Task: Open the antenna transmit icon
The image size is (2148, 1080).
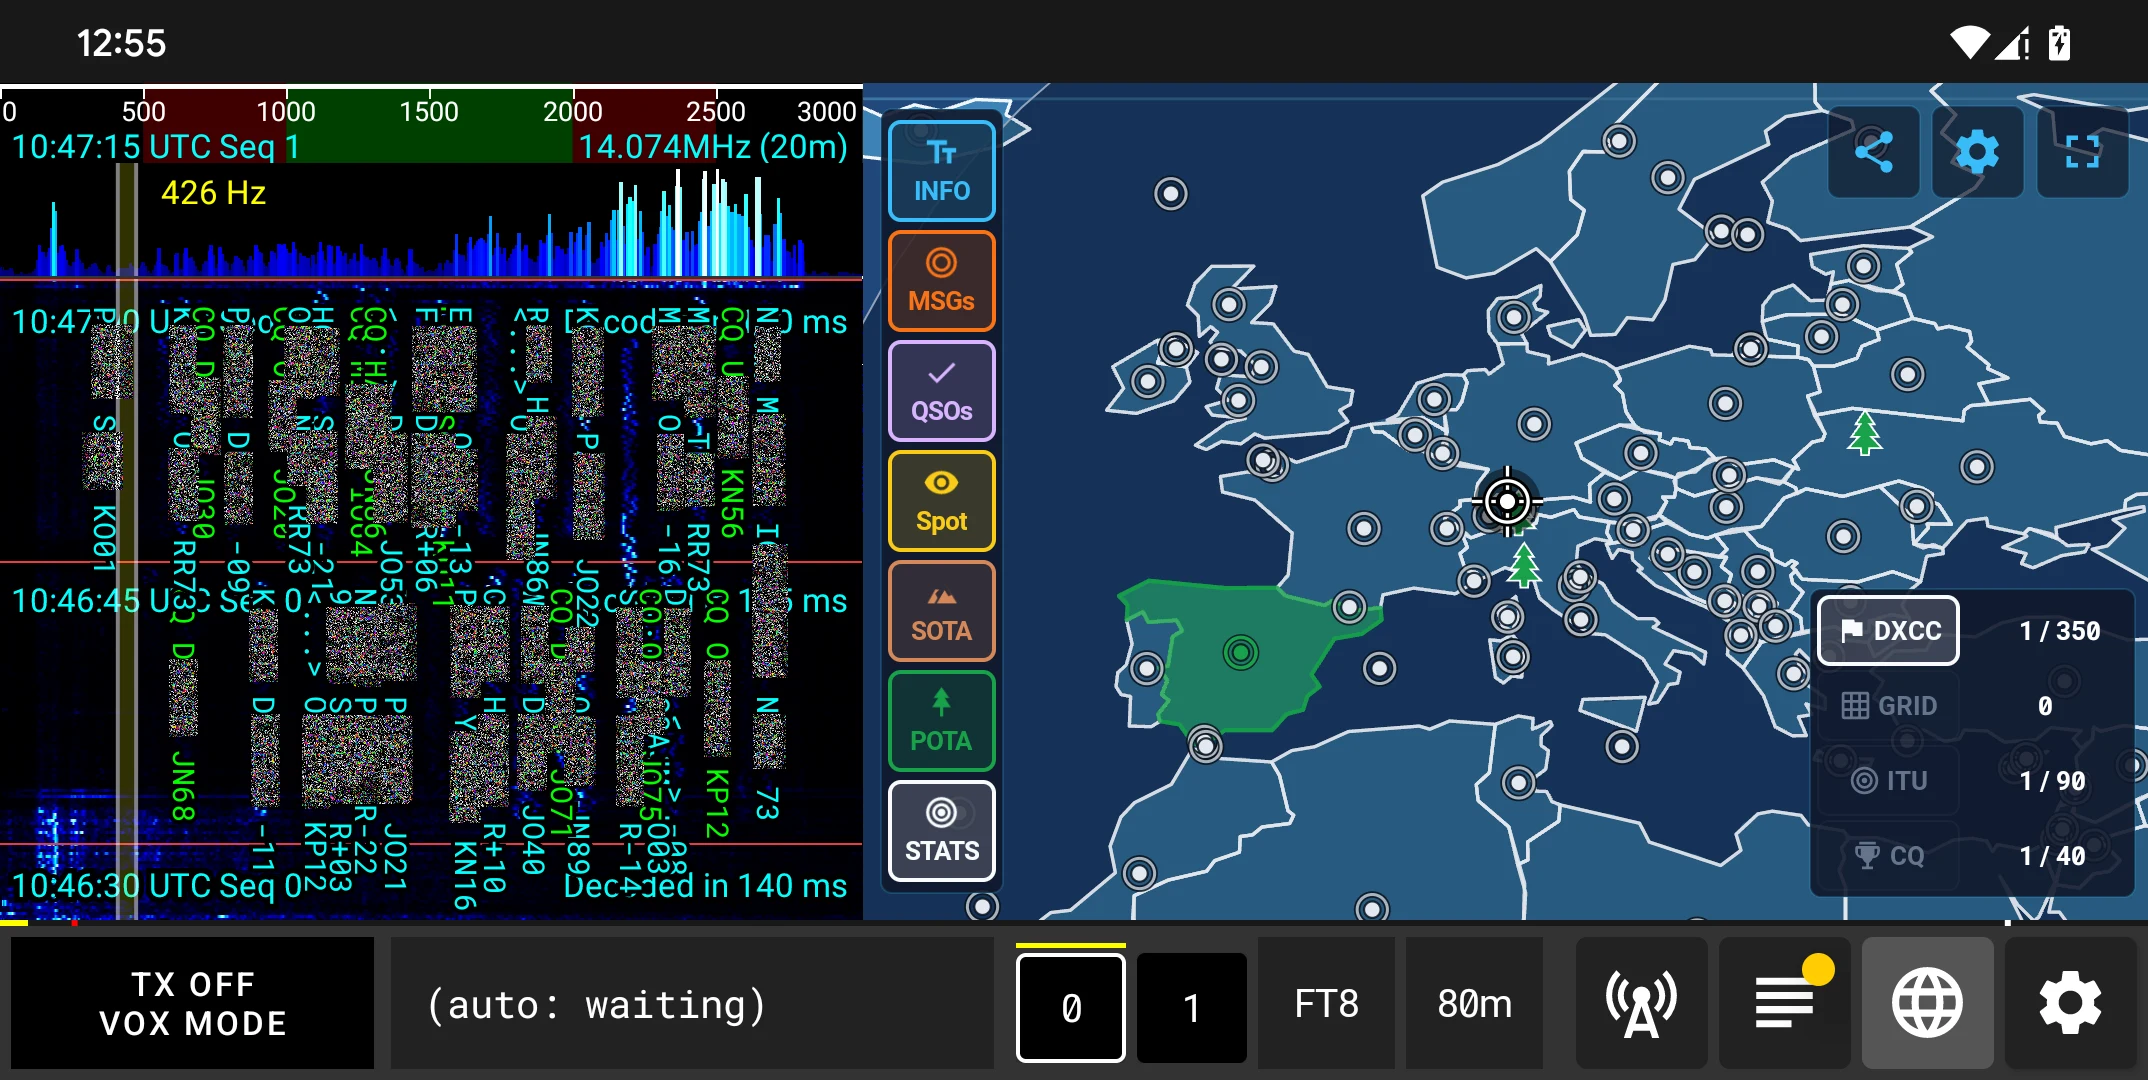Action: [1641, 1003]
